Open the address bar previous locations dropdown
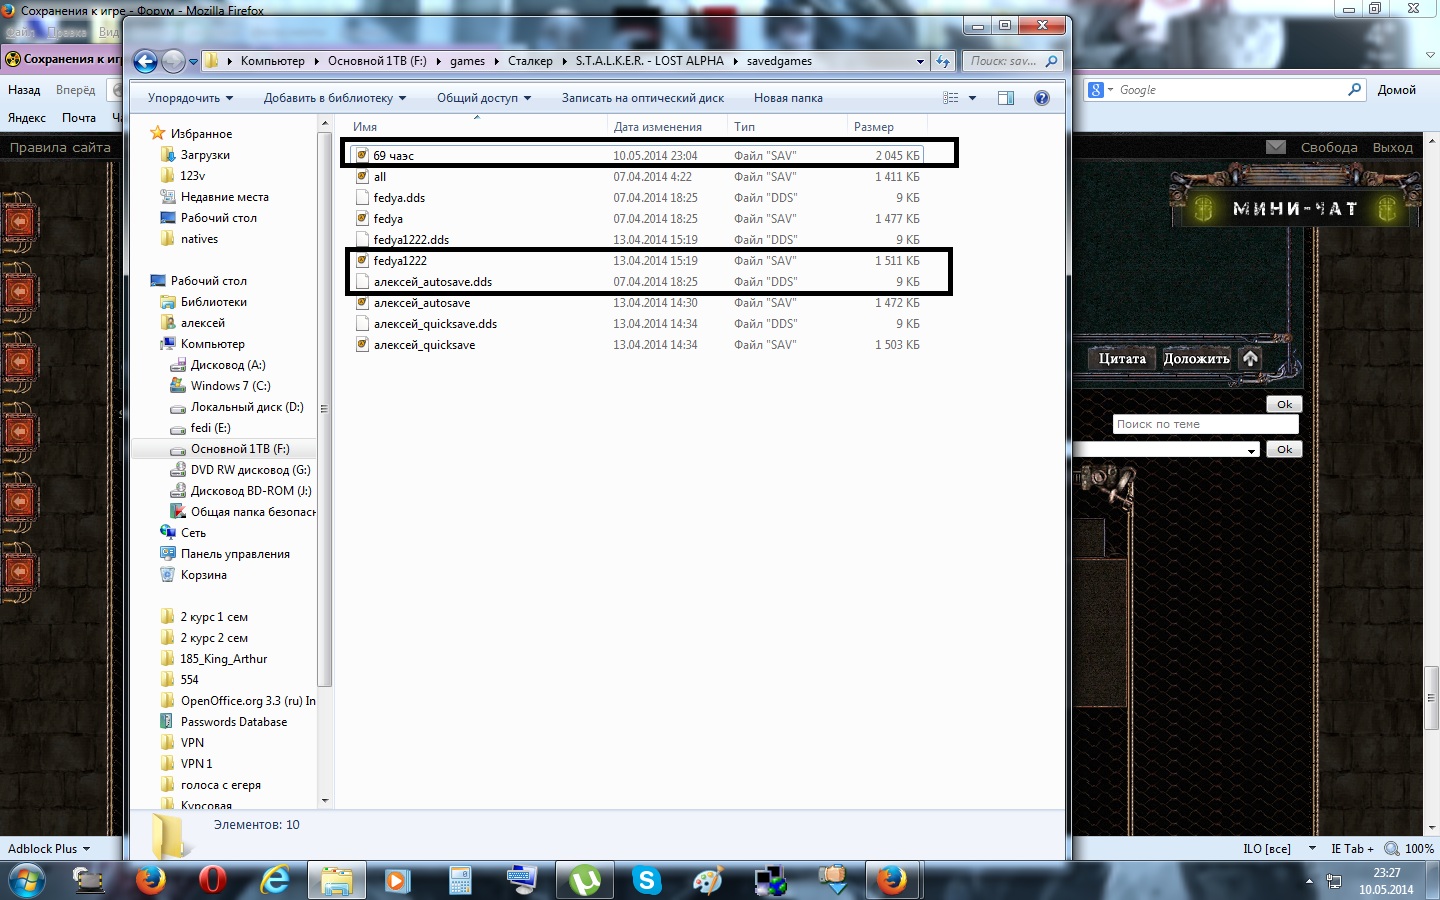The image size is (1440, 900). 920,61
